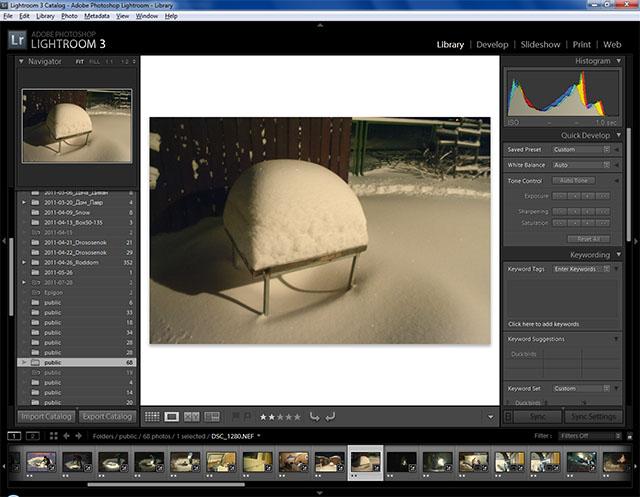Hide the filmstrip with bottom arrow
This screenshot has width=640, height=497.
point(320,493)
